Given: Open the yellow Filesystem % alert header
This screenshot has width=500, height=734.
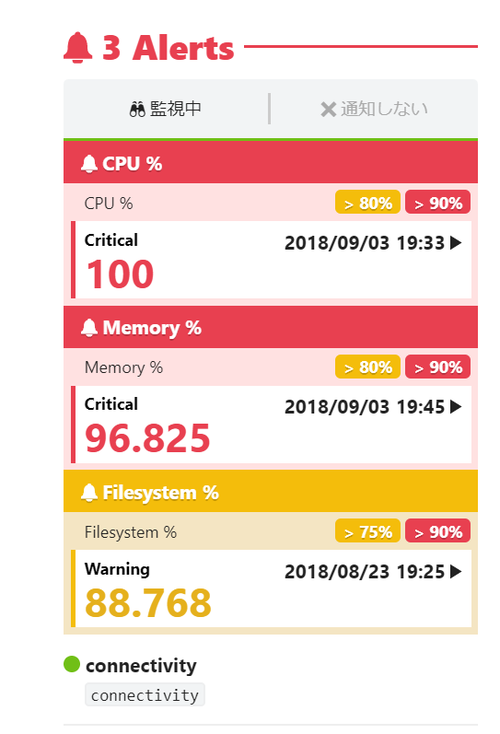Looking at the screenshot, I should click(271, 491).
